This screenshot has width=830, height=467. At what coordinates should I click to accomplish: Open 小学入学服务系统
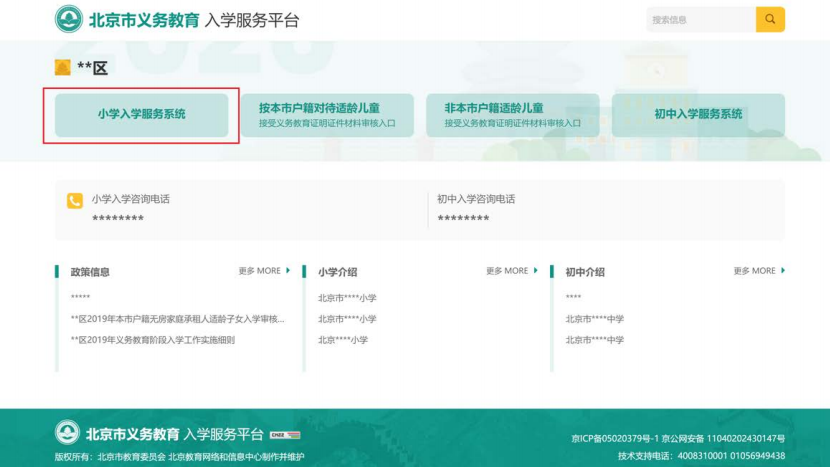coord(141,115)
